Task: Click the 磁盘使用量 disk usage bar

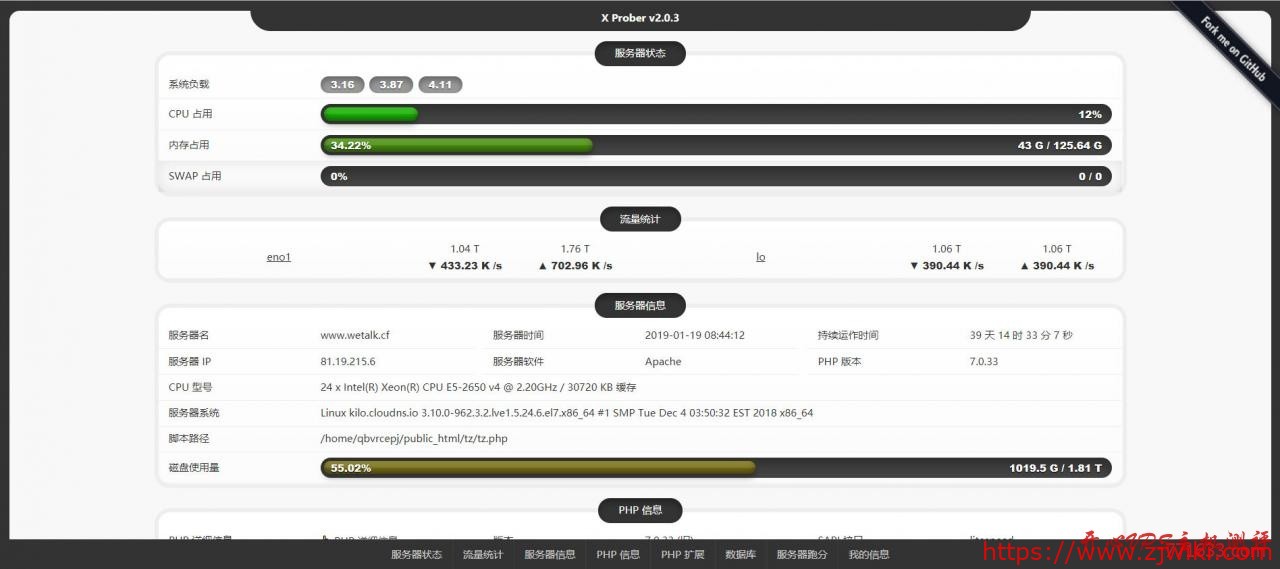Action: (x=715, y=468)
